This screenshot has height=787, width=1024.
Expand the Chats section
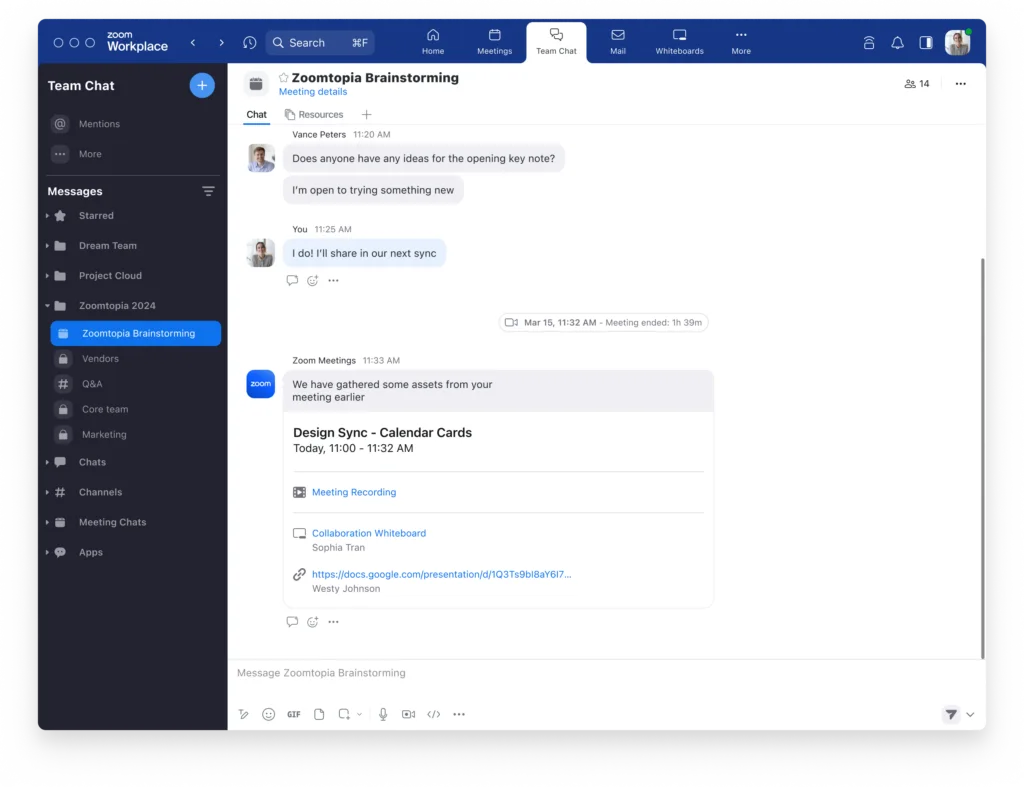pos(47,462)
